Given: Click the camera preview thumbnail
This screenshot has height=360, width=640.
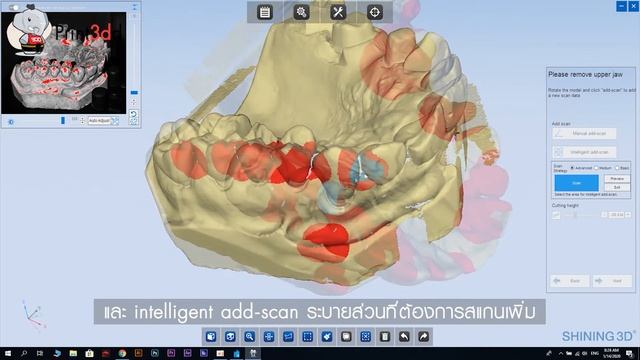Looking at the screenshot, I should pyautogui.click(x=64, y=63).
